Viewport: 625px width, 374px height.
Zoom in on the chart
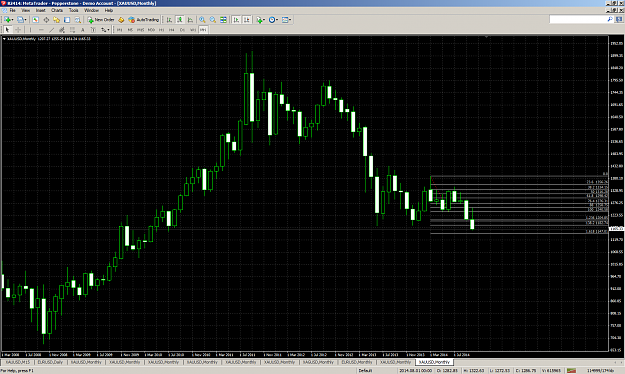[202, 20]
